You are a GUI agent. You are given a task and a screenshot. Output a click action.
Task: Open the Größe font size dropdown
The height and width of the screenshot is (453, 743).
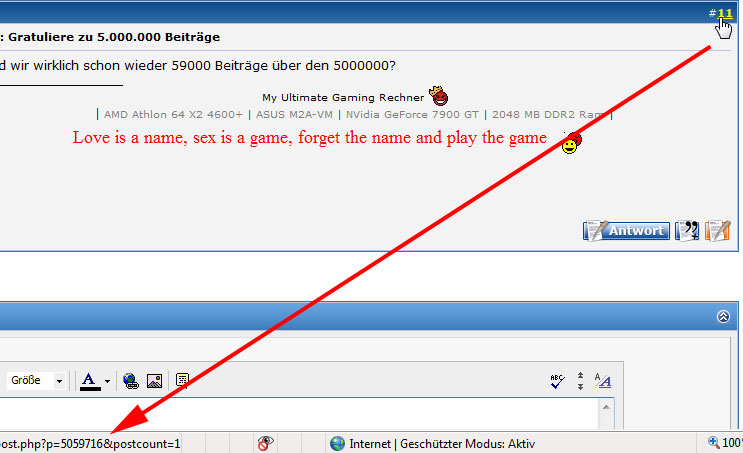tap(36, 381)
